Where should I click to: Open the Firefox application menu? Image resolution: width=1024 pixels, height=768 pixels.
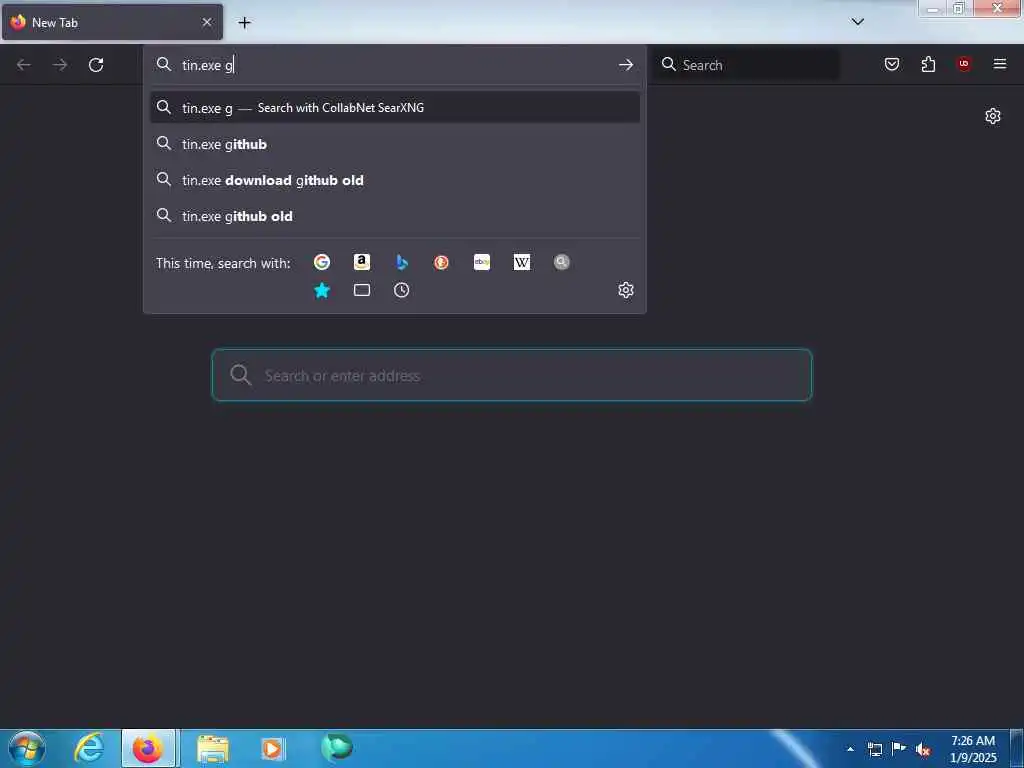click(1000, 64)
